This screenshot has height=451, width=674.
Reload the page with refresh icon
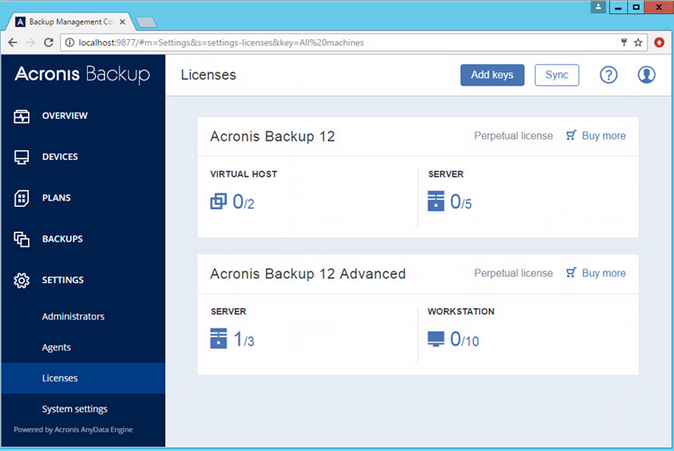tap(49, 43)
